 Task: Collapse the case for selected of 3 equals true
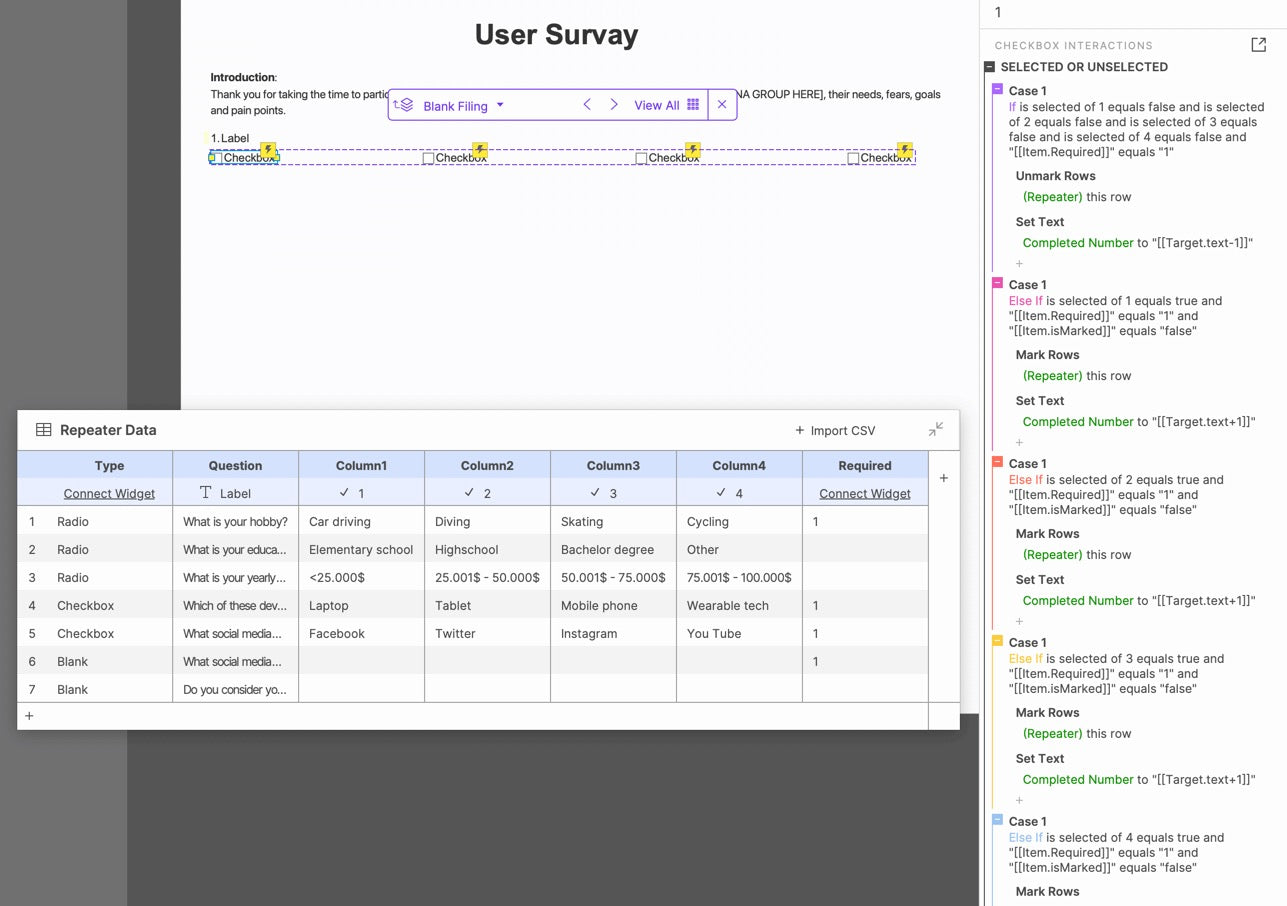[997, 642]
